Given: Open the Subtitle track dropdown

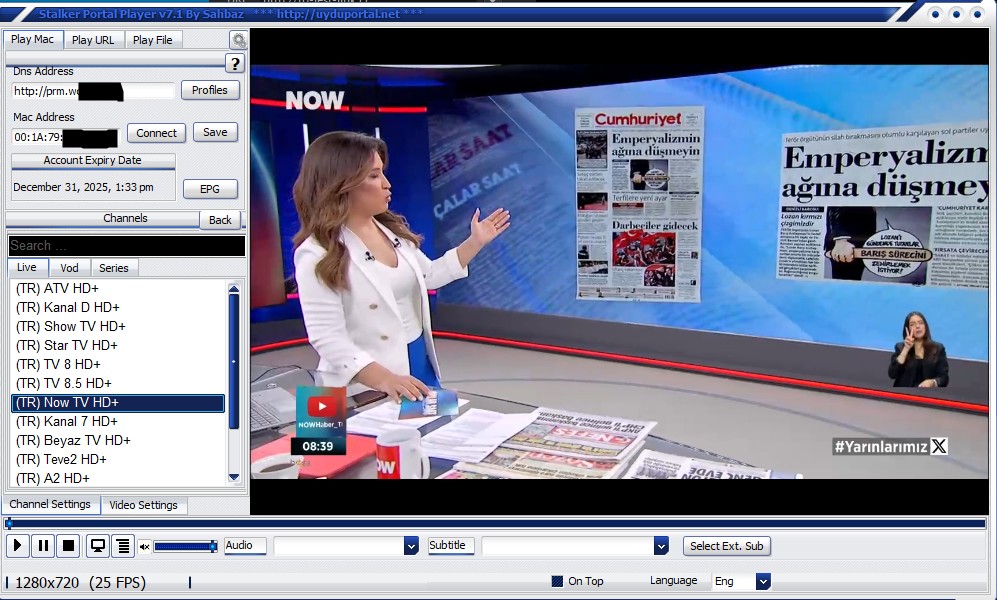Looking at the screenshot, I should tap(661, 546).
